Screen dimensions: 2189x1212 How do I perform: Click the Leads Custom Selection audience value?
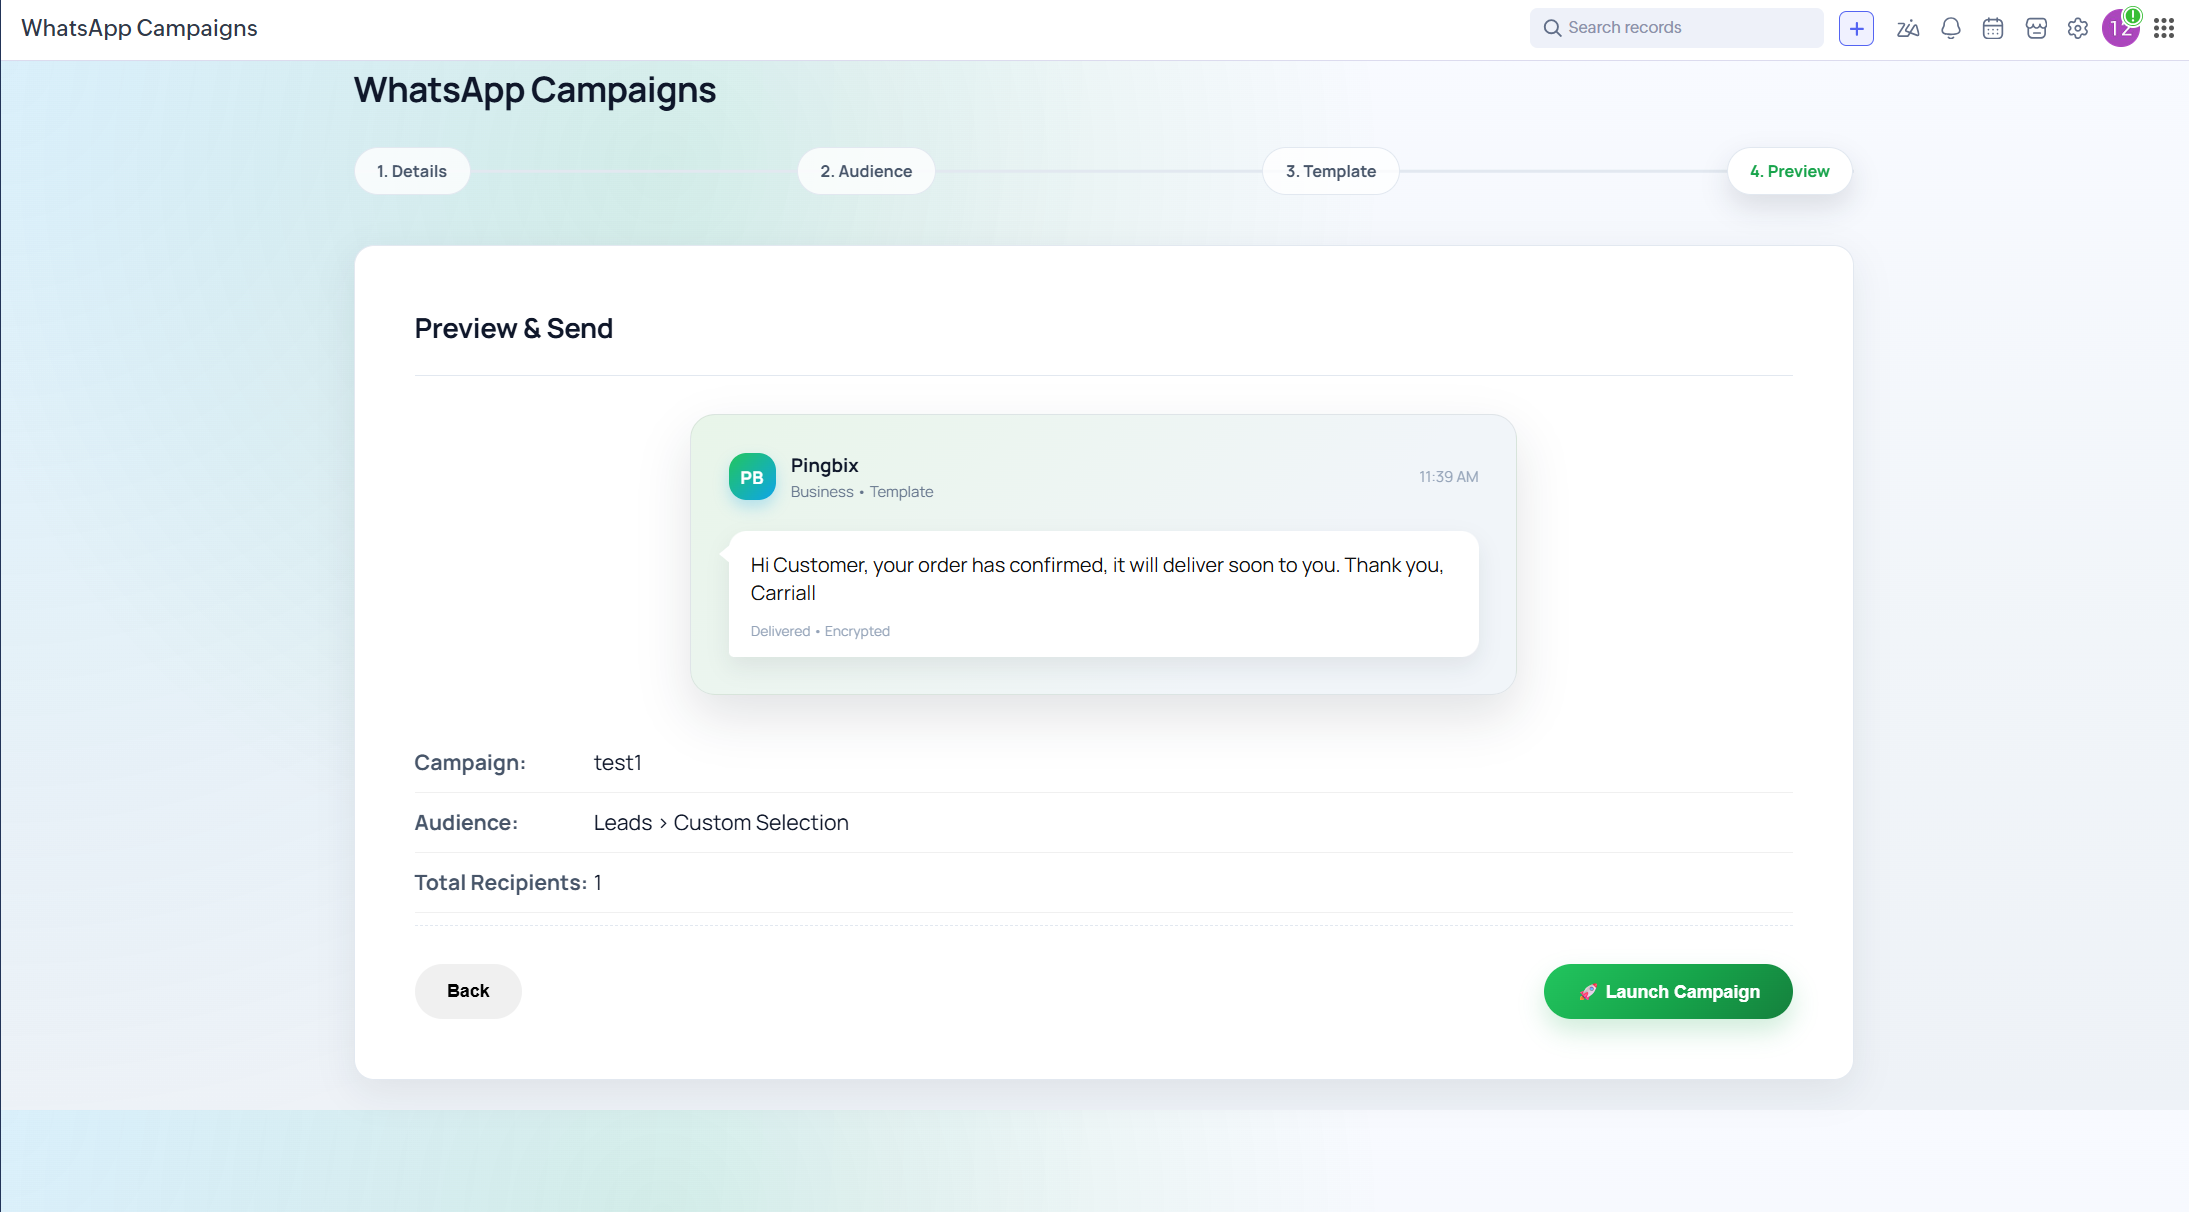click(720, 822)
